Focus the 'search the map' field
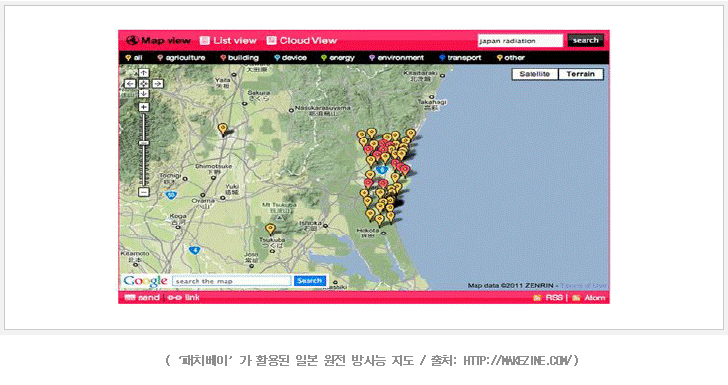Viewport: 728px width, 385px height. coord(232,281)
